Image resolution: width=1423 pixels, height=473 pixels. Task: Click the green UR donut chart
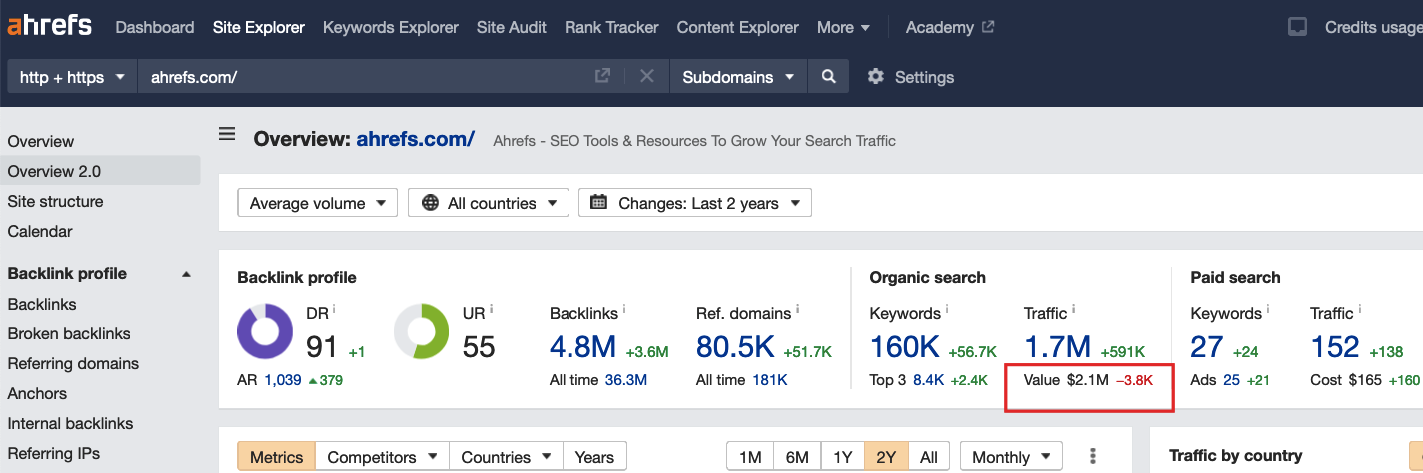(x=422, y=332)
